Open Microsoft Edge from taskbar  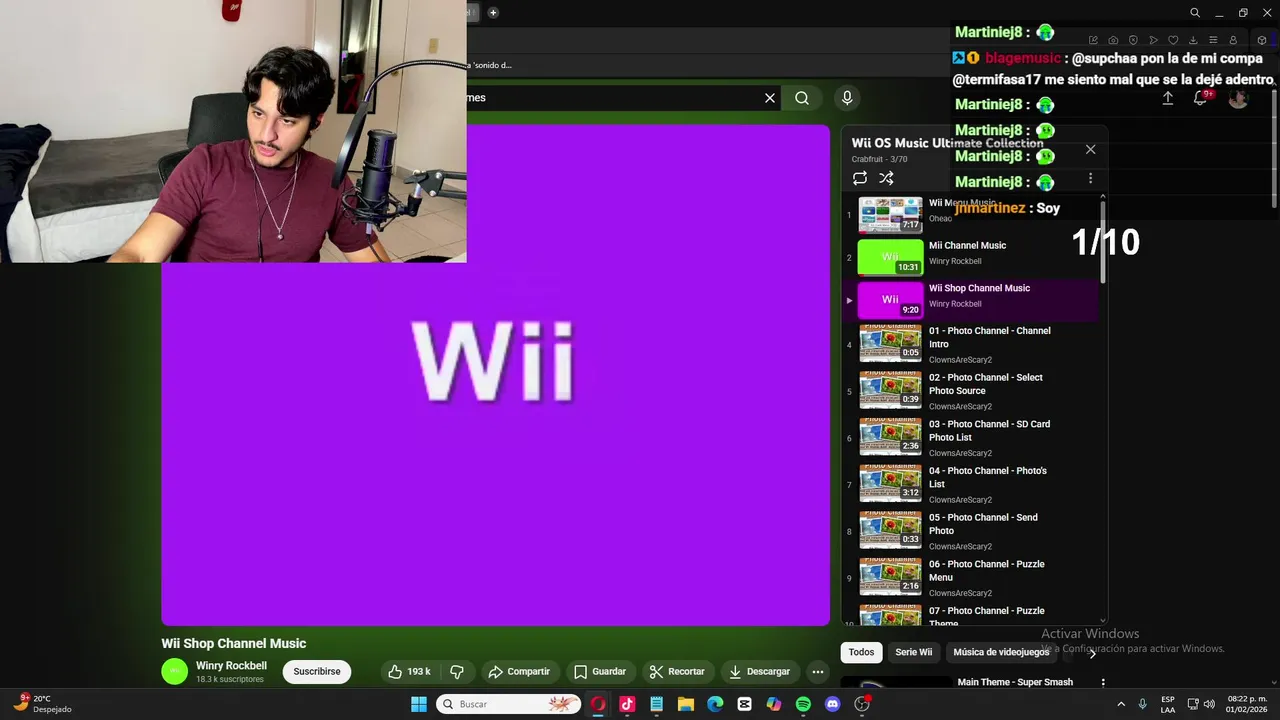[x=715, y=704]
